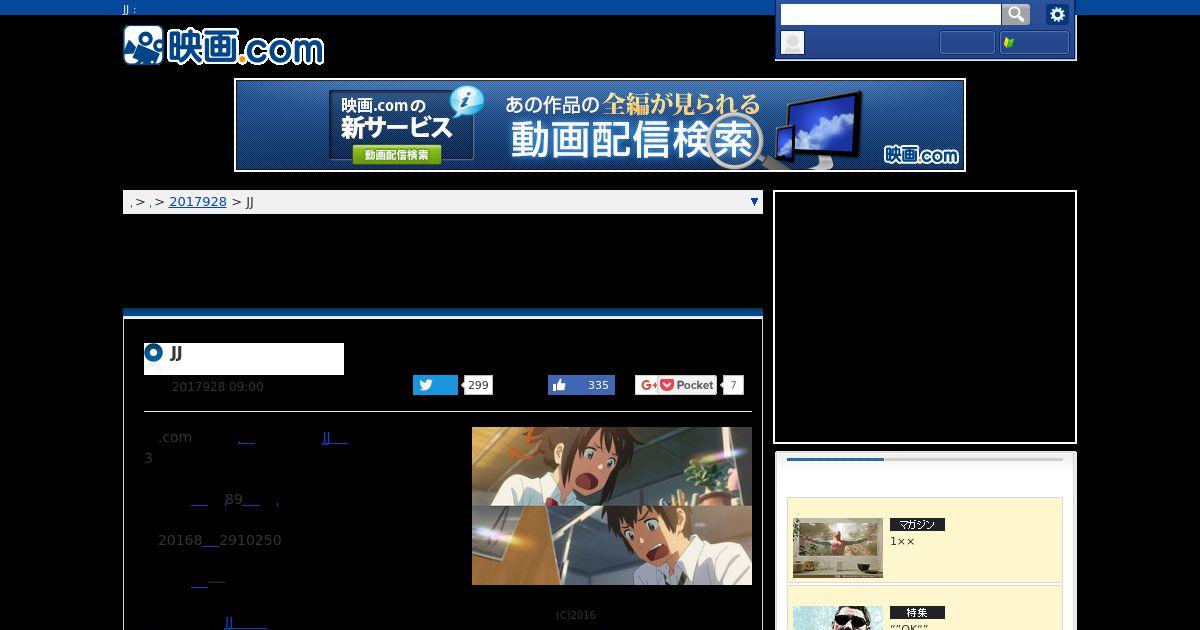
Task: Focus the search text field in the header
Action: tap(890, 14)
